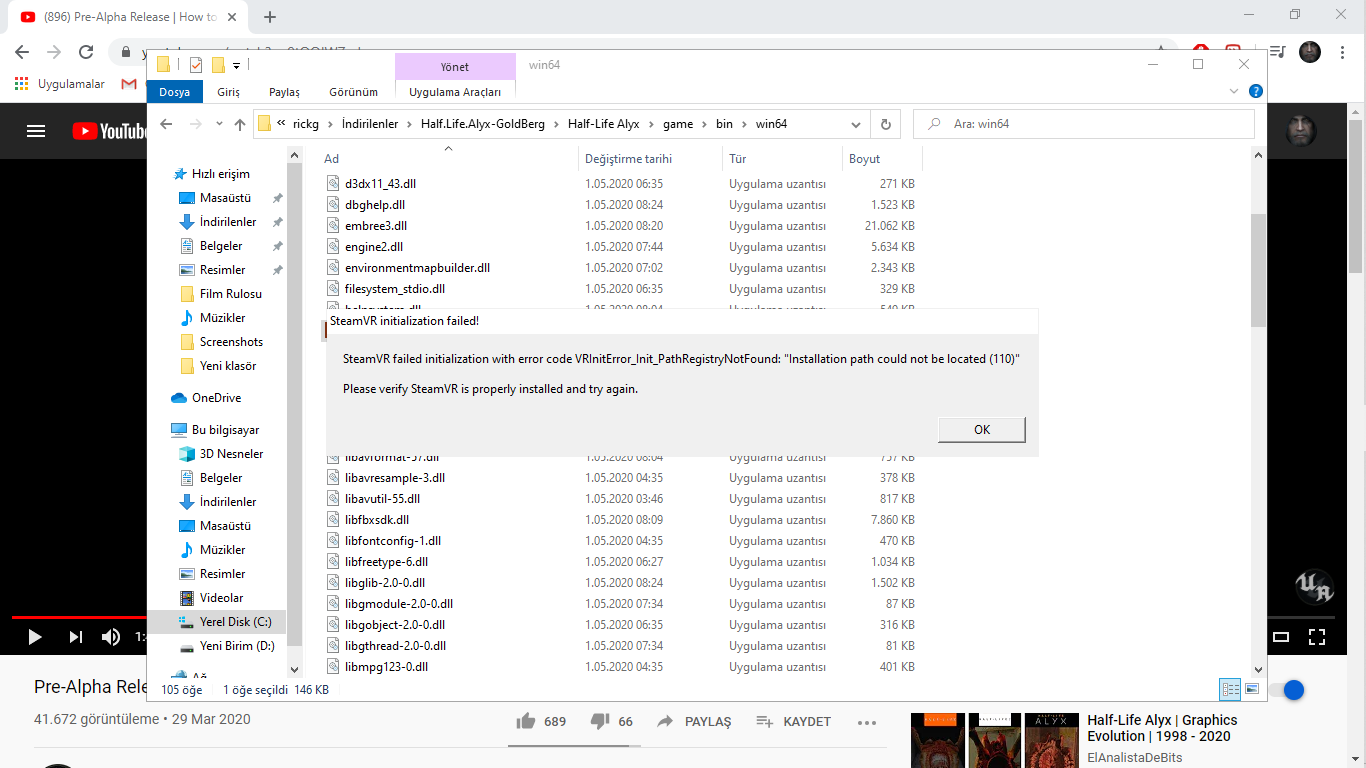Click the Yönet contextual tab header
The image size is (1366, 768).
tap(455, 66)
